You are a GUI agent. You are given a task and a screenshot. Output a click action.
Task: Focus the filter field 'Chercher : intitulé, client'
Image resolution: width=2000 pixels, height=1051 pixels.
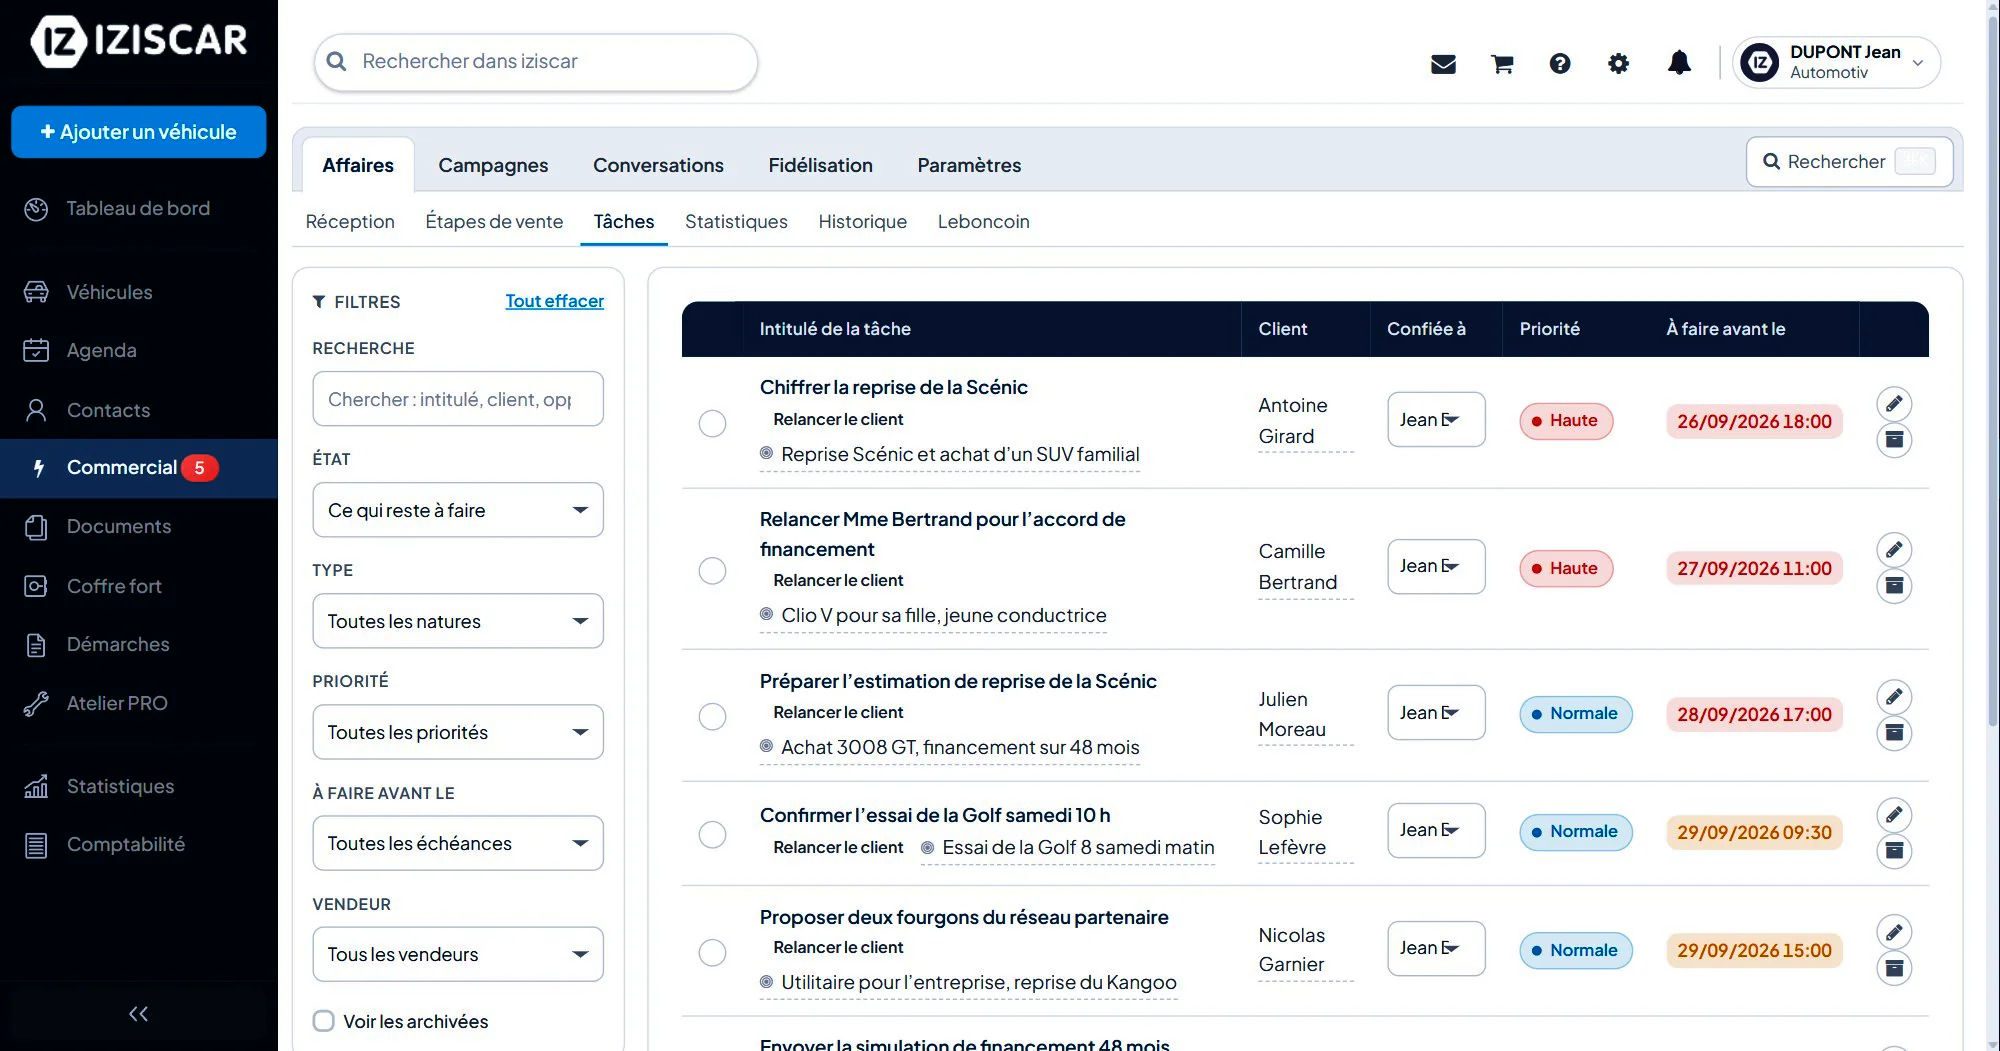(x=458, y=399)
